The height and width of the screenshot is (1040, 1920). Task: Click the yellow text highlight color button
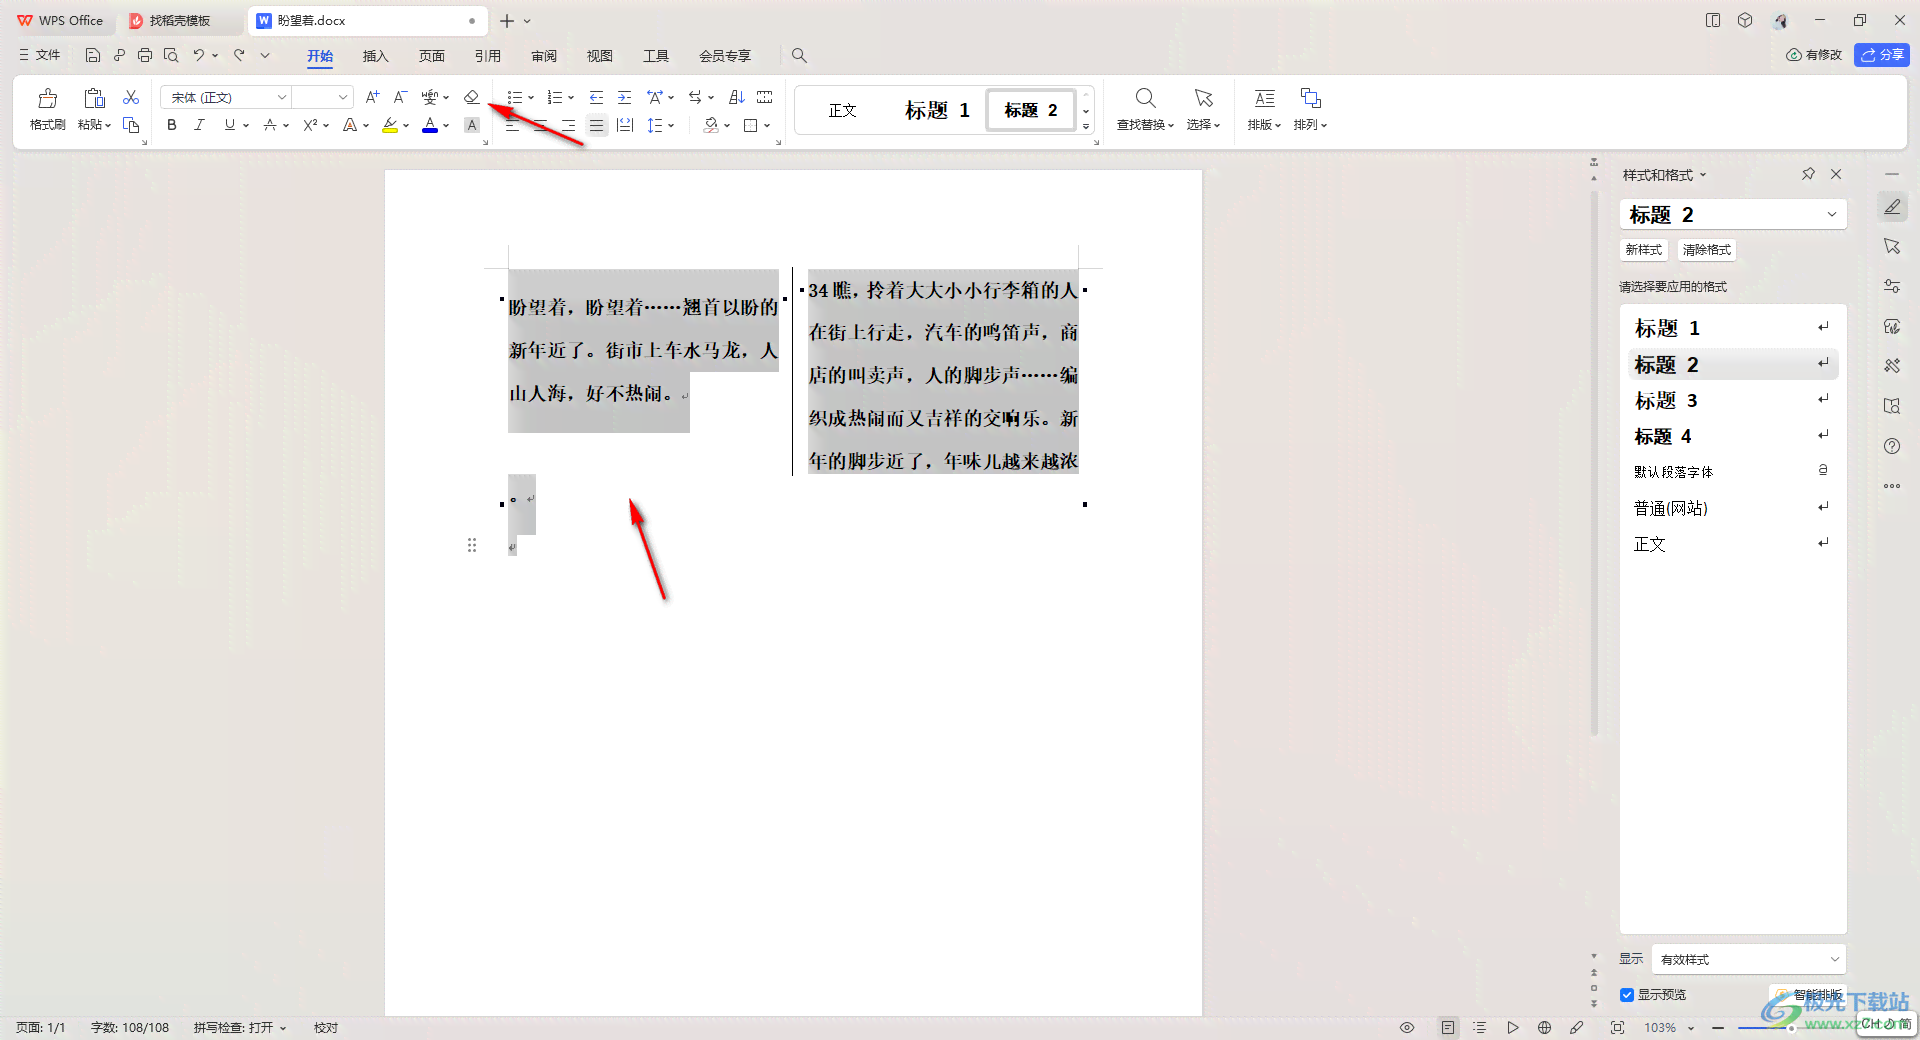[390, 125]
